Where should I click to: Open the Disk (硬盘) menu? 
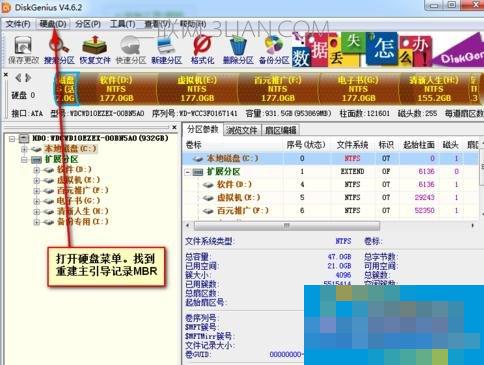pyautogui.click(x=53, y=24)
